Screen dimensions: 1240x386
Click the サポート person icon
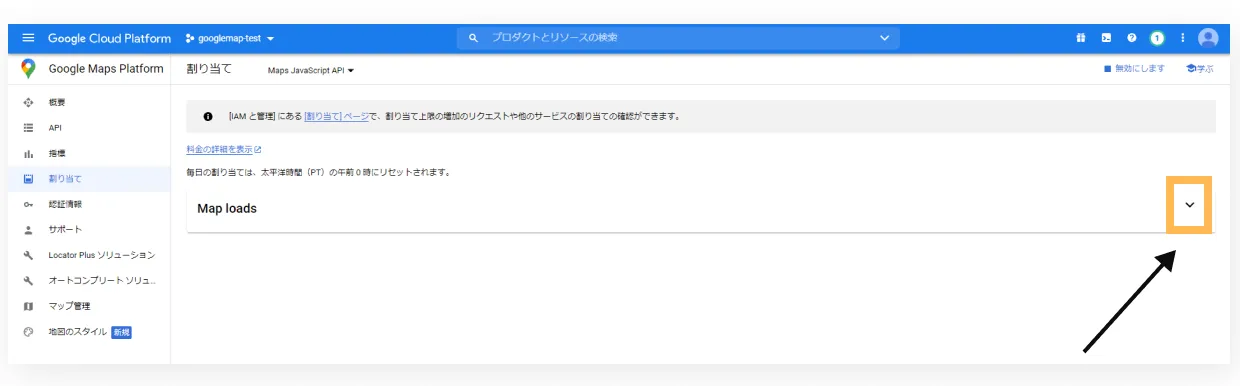[28, 230]
